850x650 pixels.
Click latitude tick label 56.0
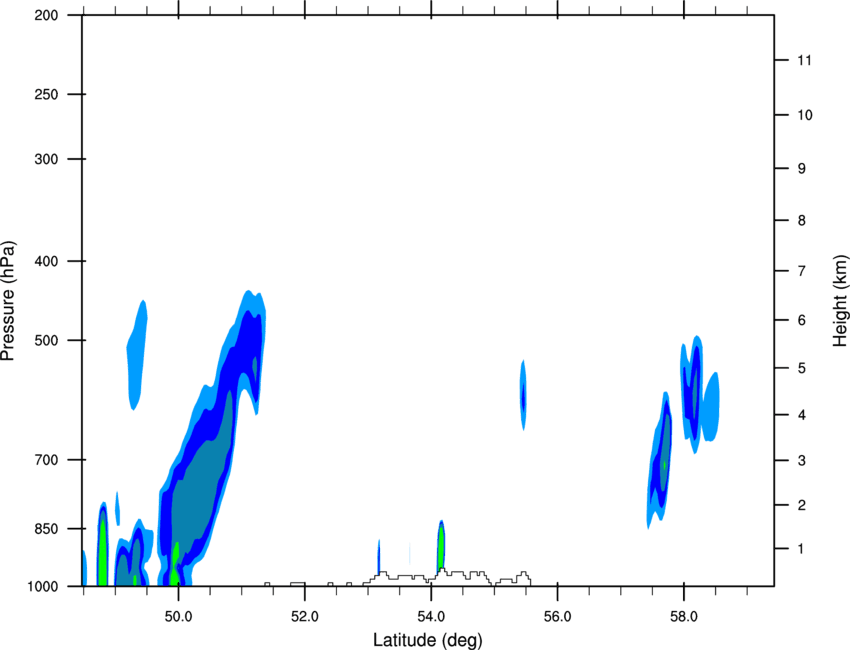tap(558, 616)
